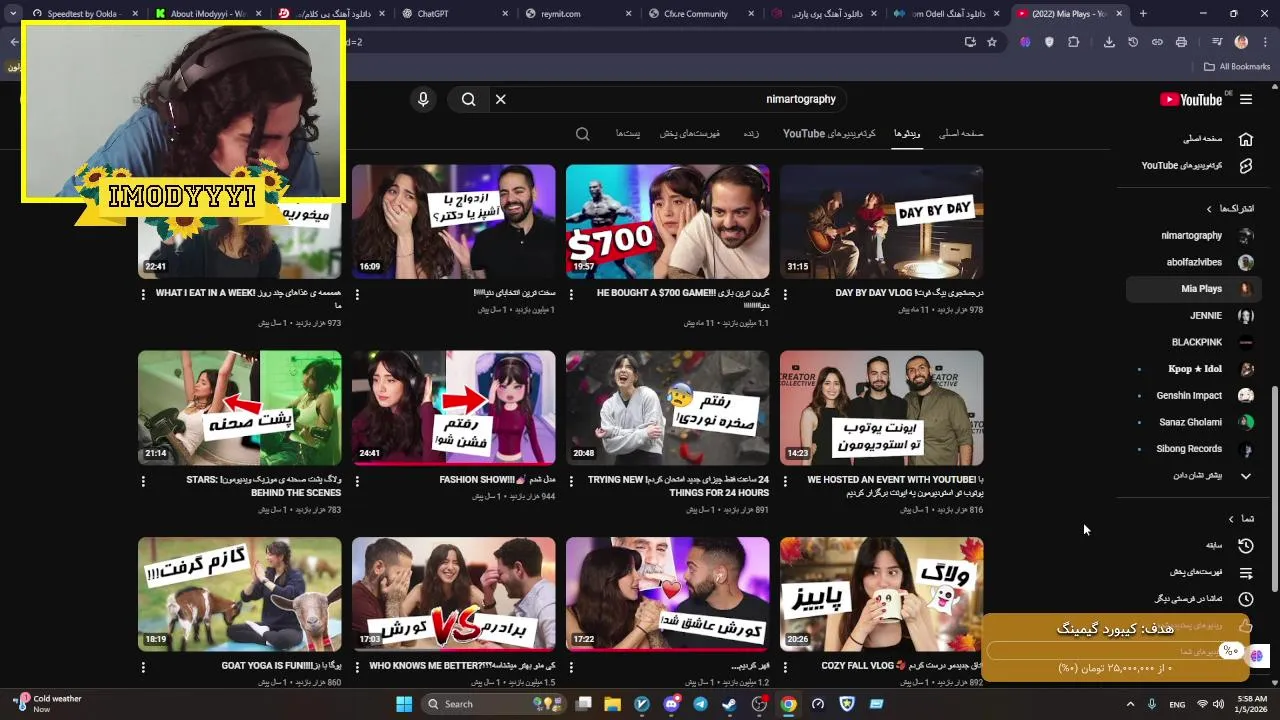Clear the search box with X icon
1280x720 pixels.
[x=501, y=99]
